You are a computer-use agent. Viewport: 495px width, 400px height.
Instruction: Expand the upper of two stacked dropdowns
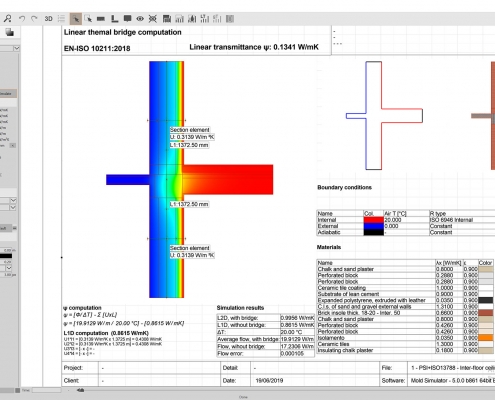(x=13, y=200)
